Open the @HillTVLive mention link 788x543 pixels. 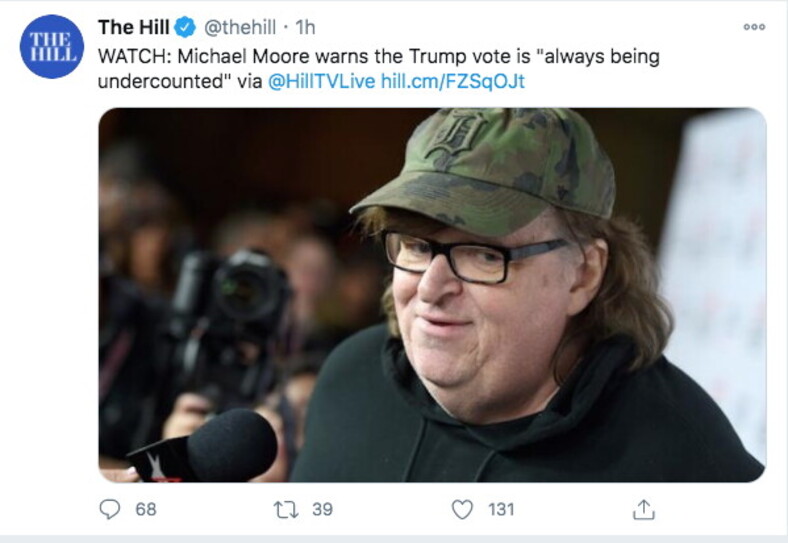coord(321,81)
